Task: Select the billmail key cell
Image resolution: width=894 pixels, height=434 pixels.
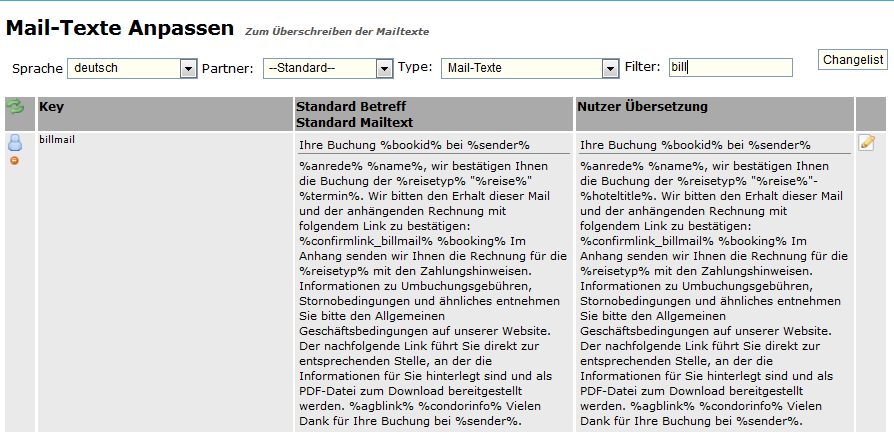Action: (58, 139)
